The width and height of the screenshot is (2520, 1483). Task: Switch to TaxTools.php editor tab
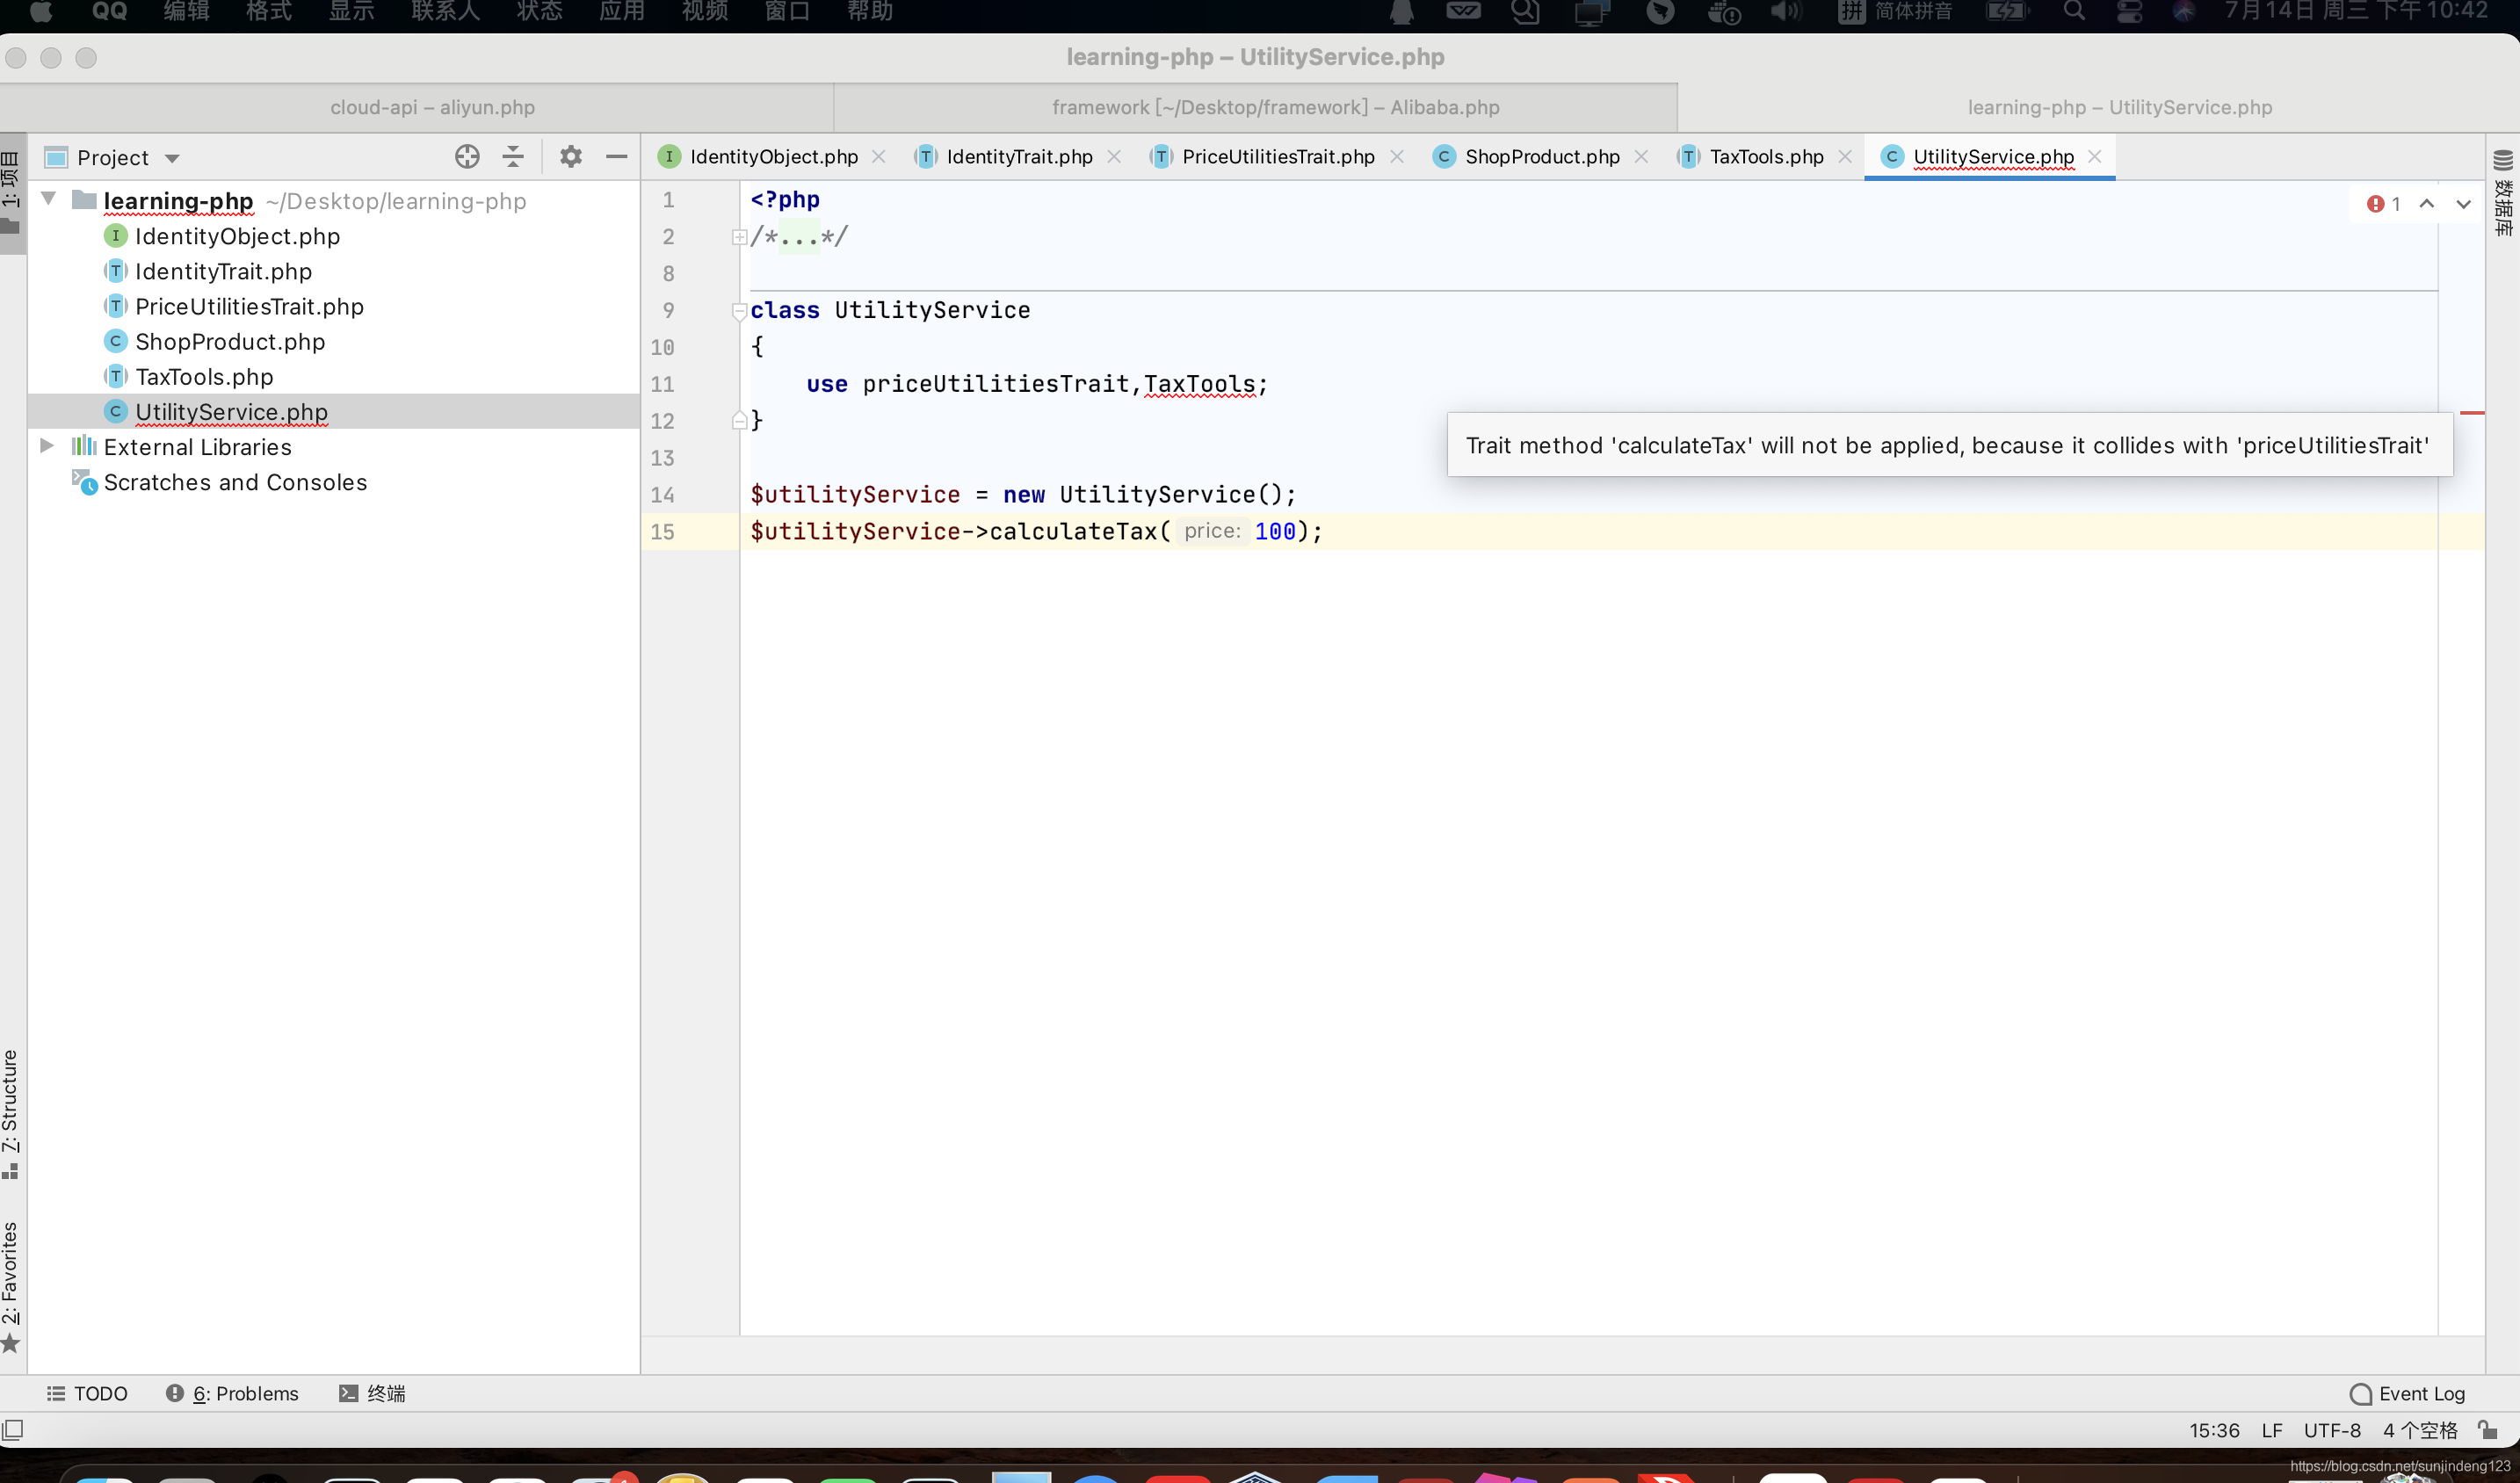tap(1765, 157)
